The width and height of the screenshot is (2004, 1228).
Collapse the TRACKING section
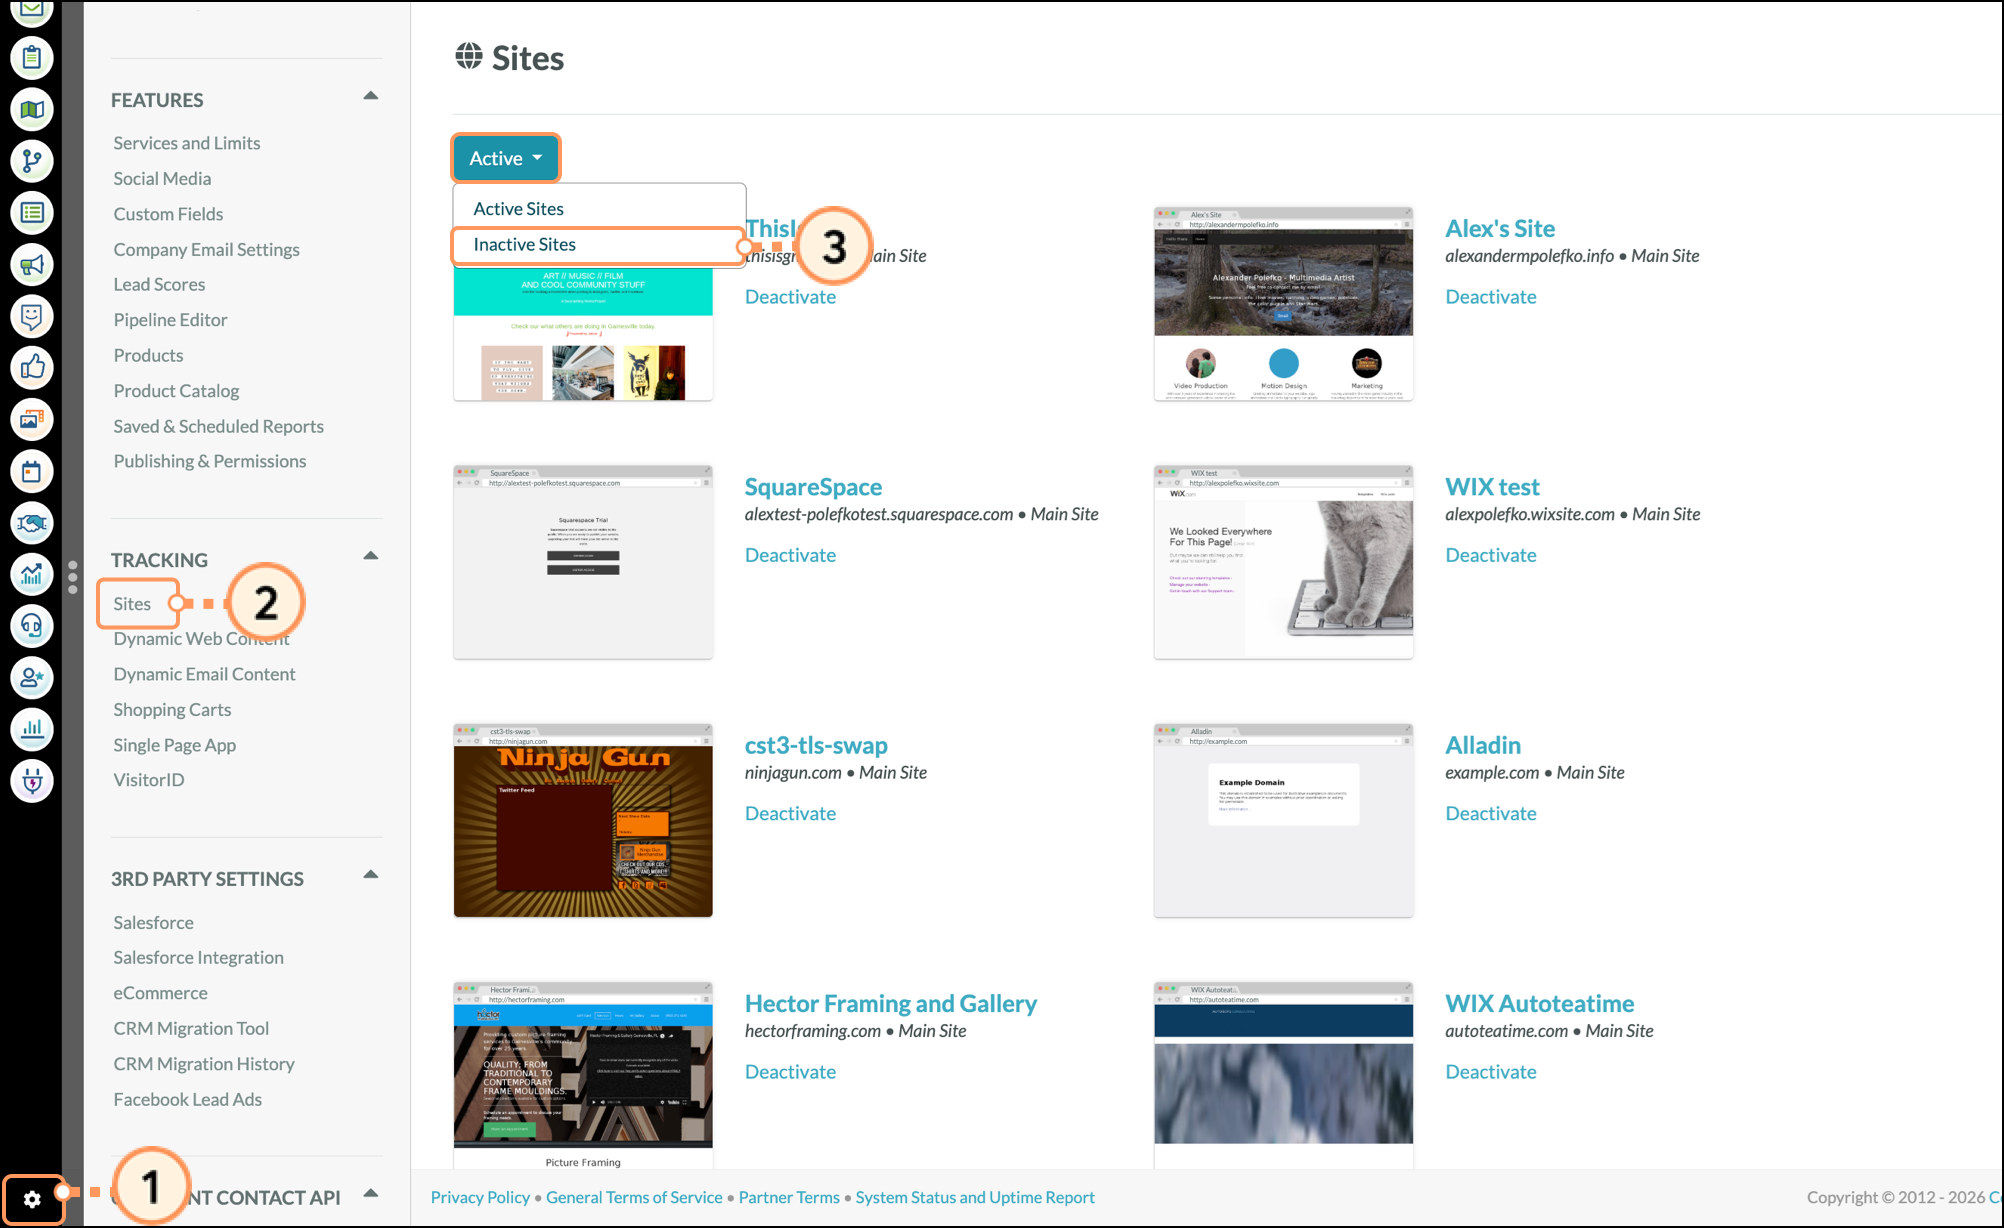tap(371, 556)
